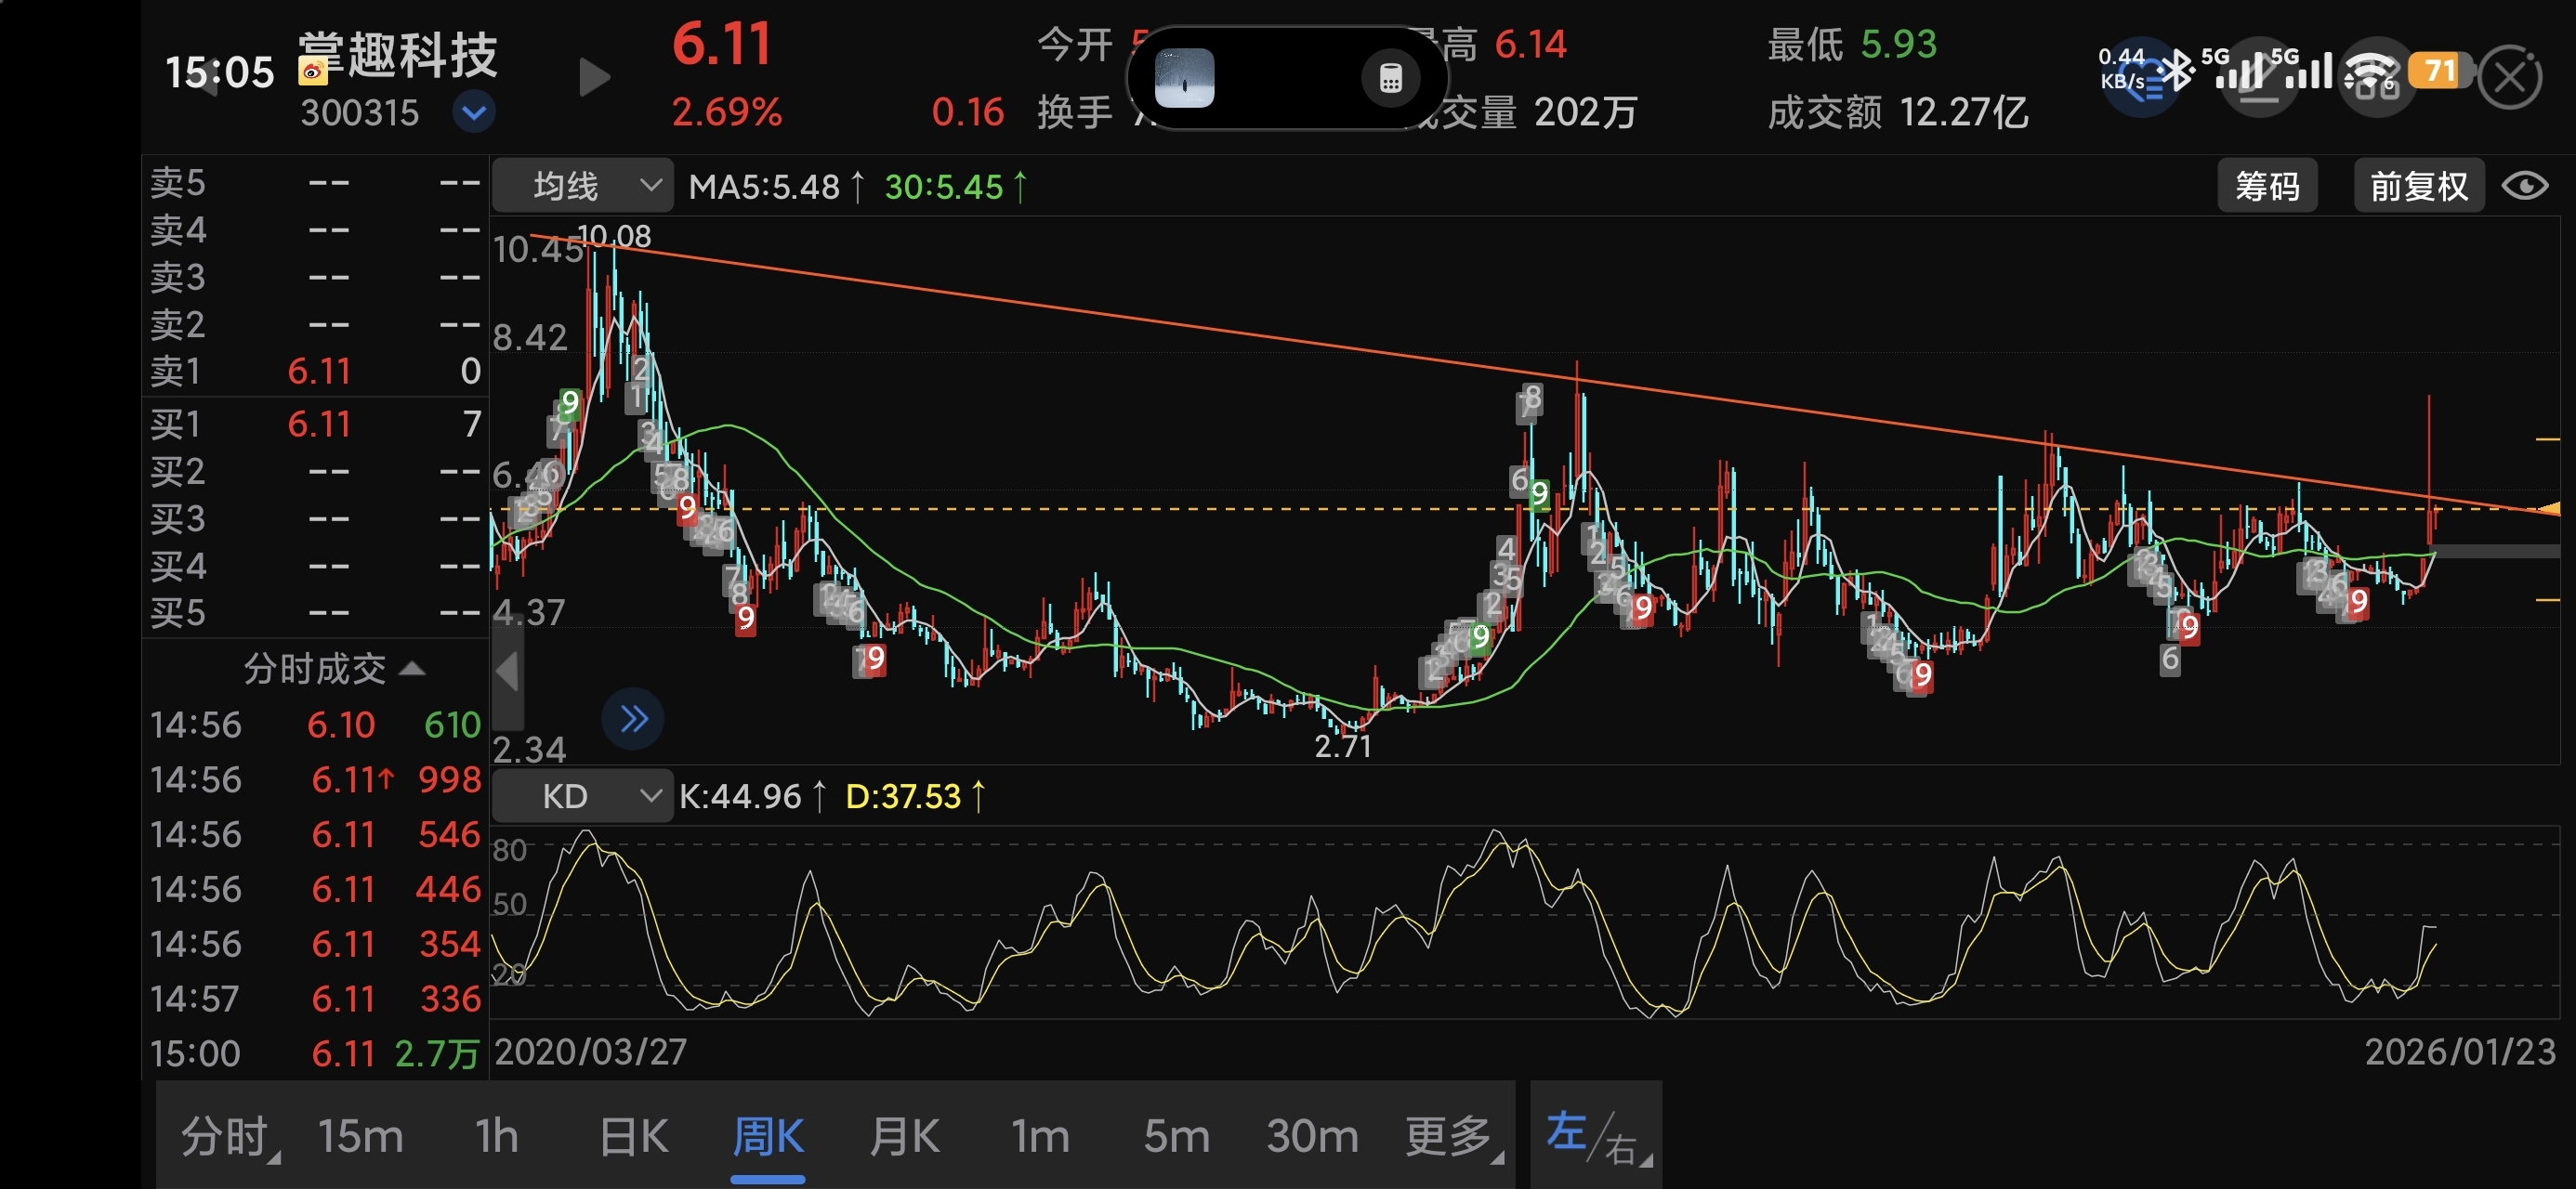
Task: Expand stock code 300315 chevron
Action: point(474,112)
